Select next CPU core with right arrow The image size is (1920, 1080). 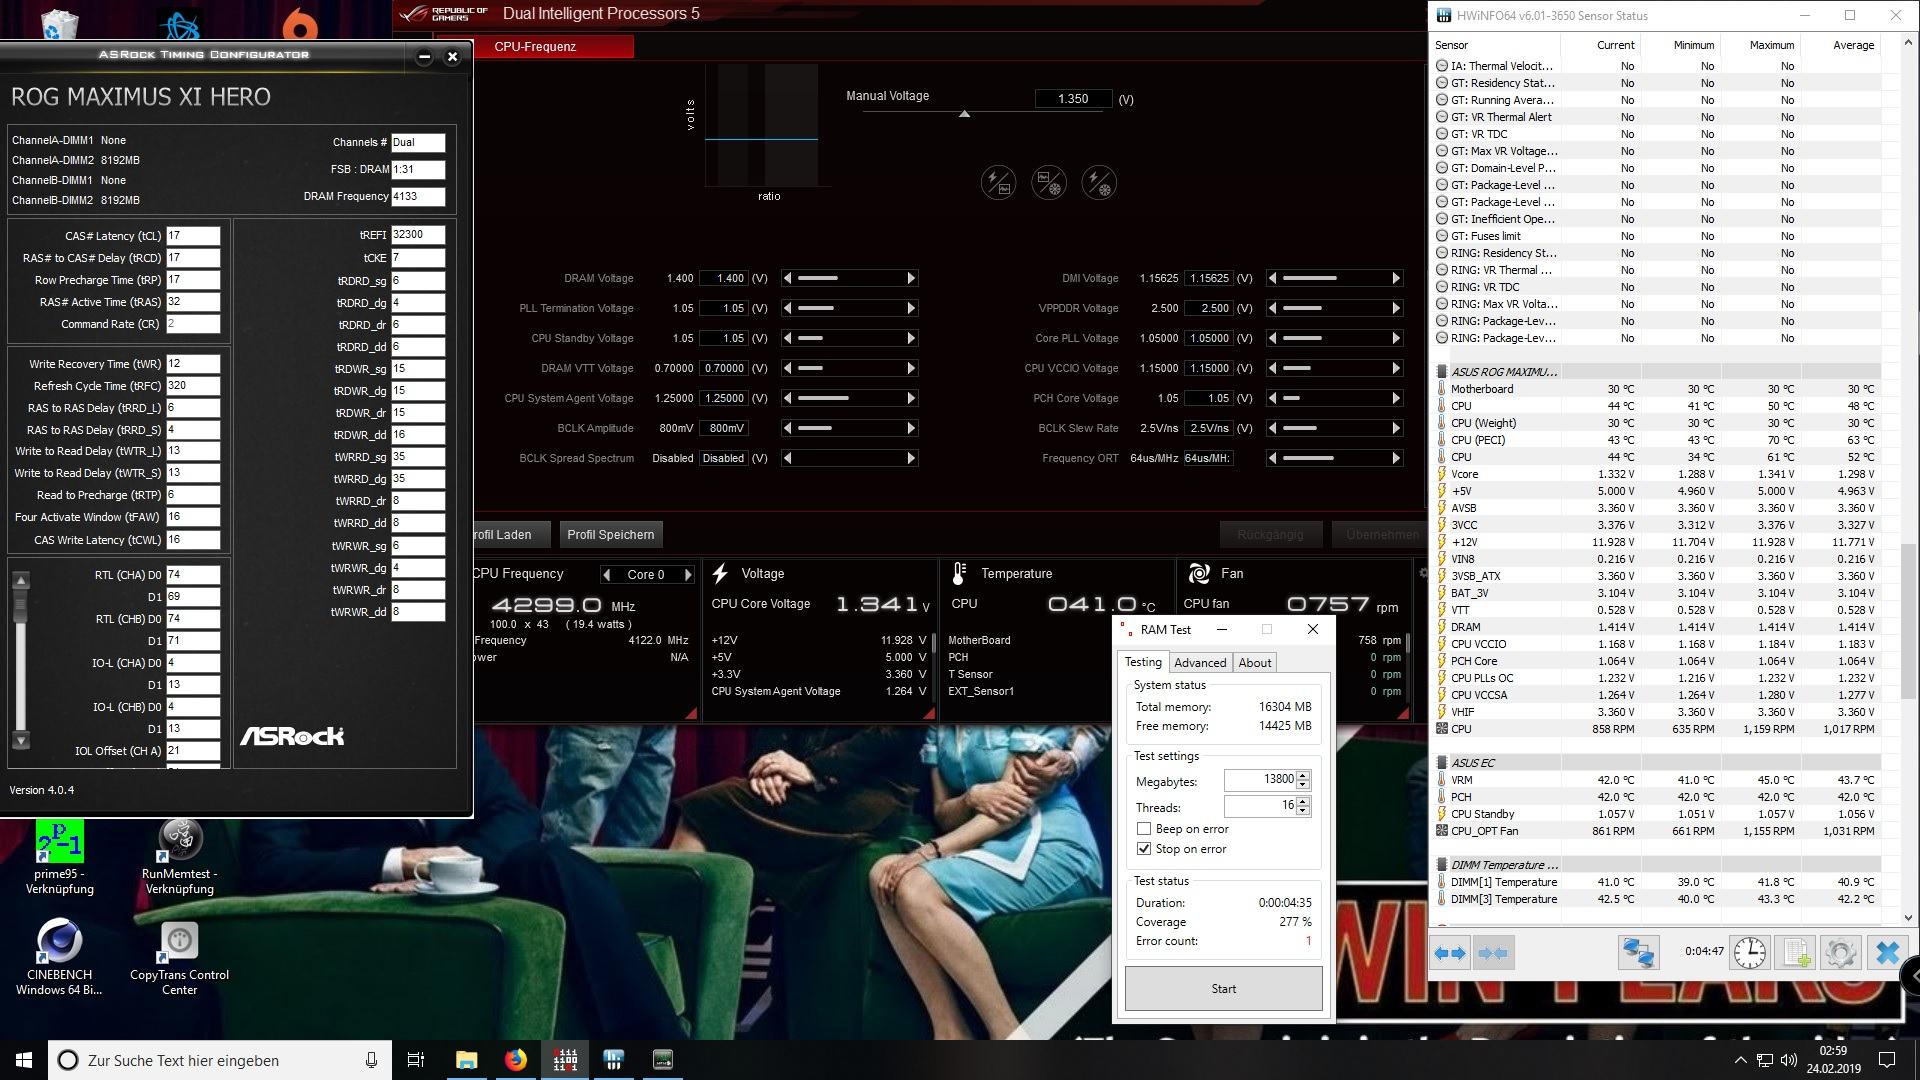click(688, 575)
